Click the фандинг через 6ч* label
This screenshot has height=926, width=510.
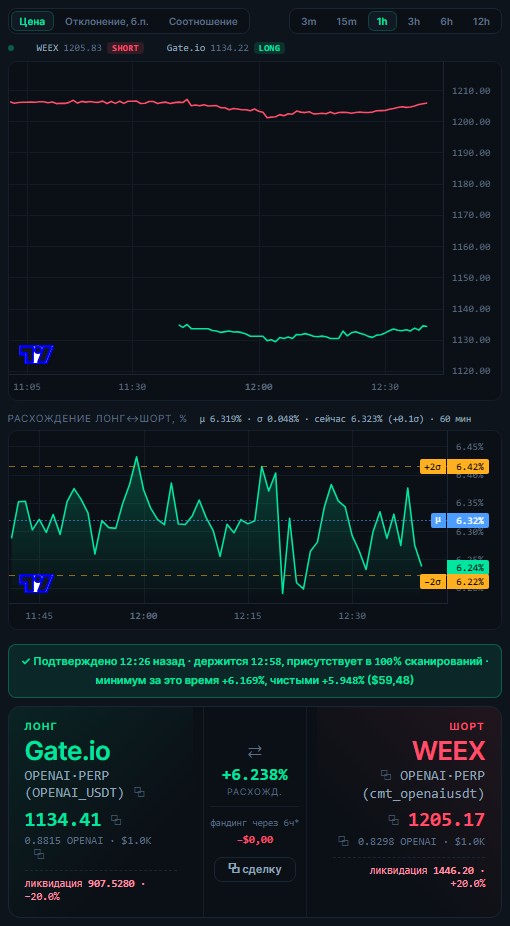pyautogui.click(x=254, y=822)
